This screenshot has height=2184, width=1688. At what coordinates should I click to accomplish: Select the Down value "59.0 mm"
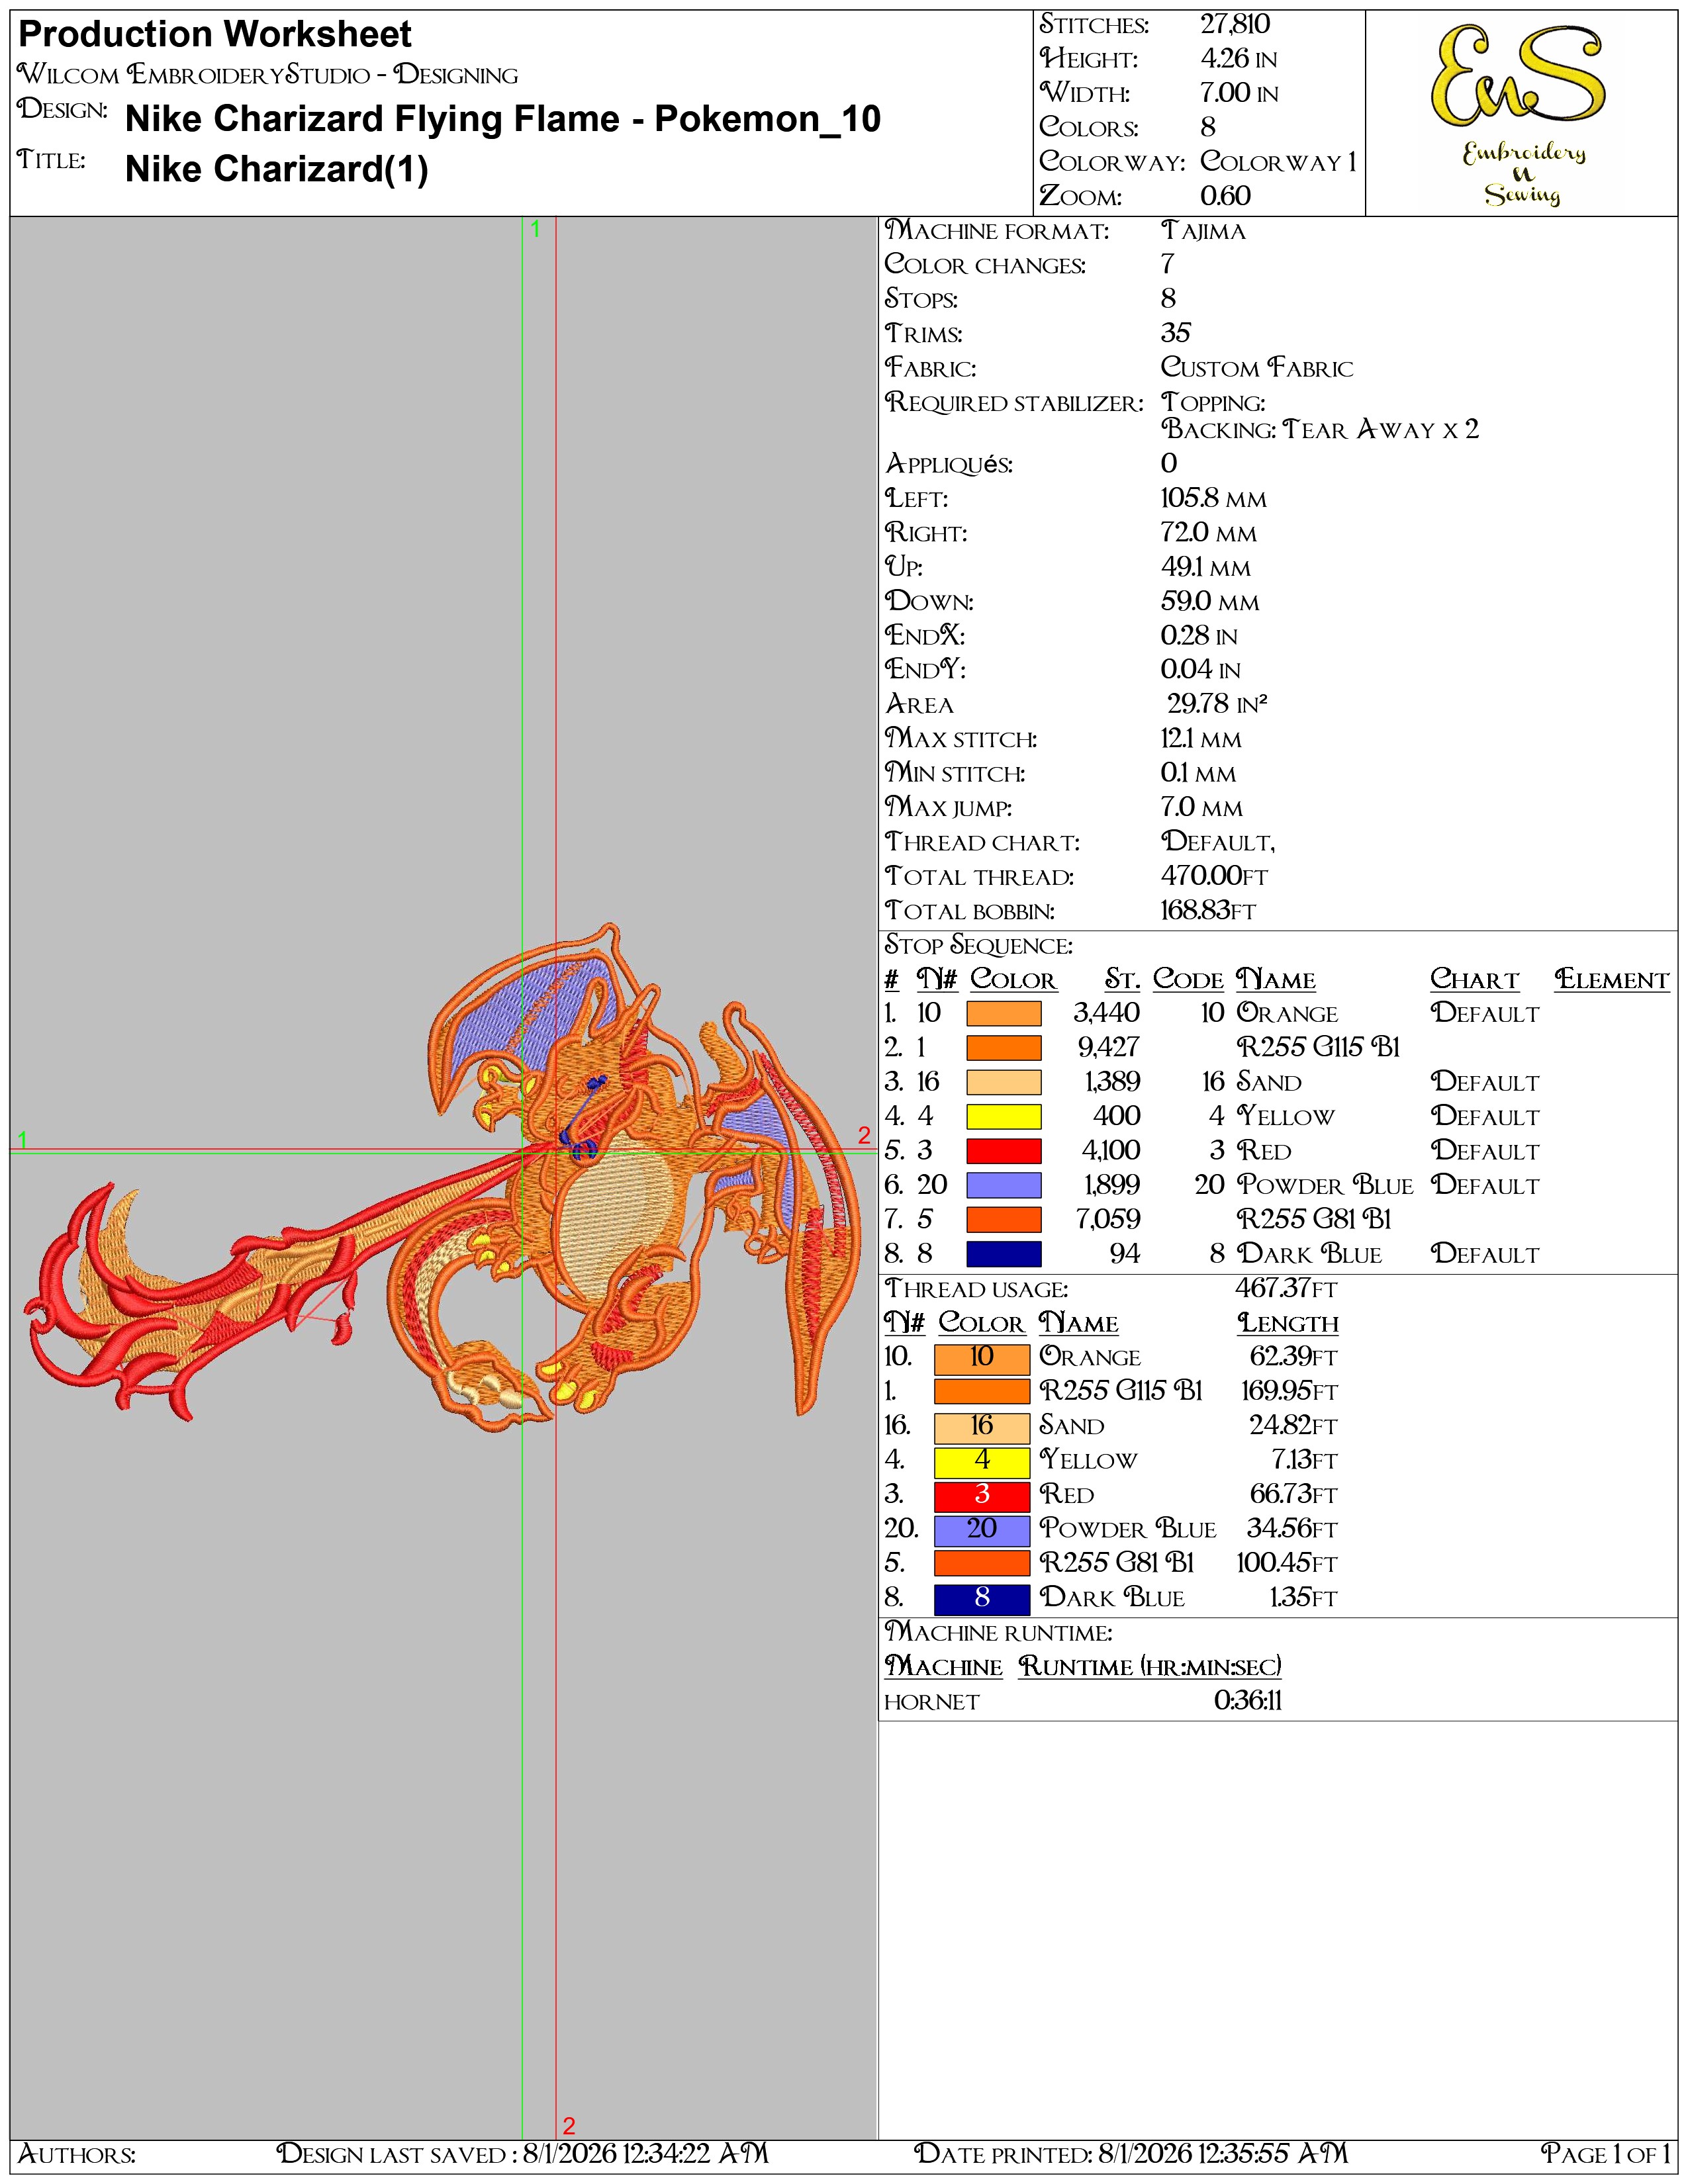1210,602
